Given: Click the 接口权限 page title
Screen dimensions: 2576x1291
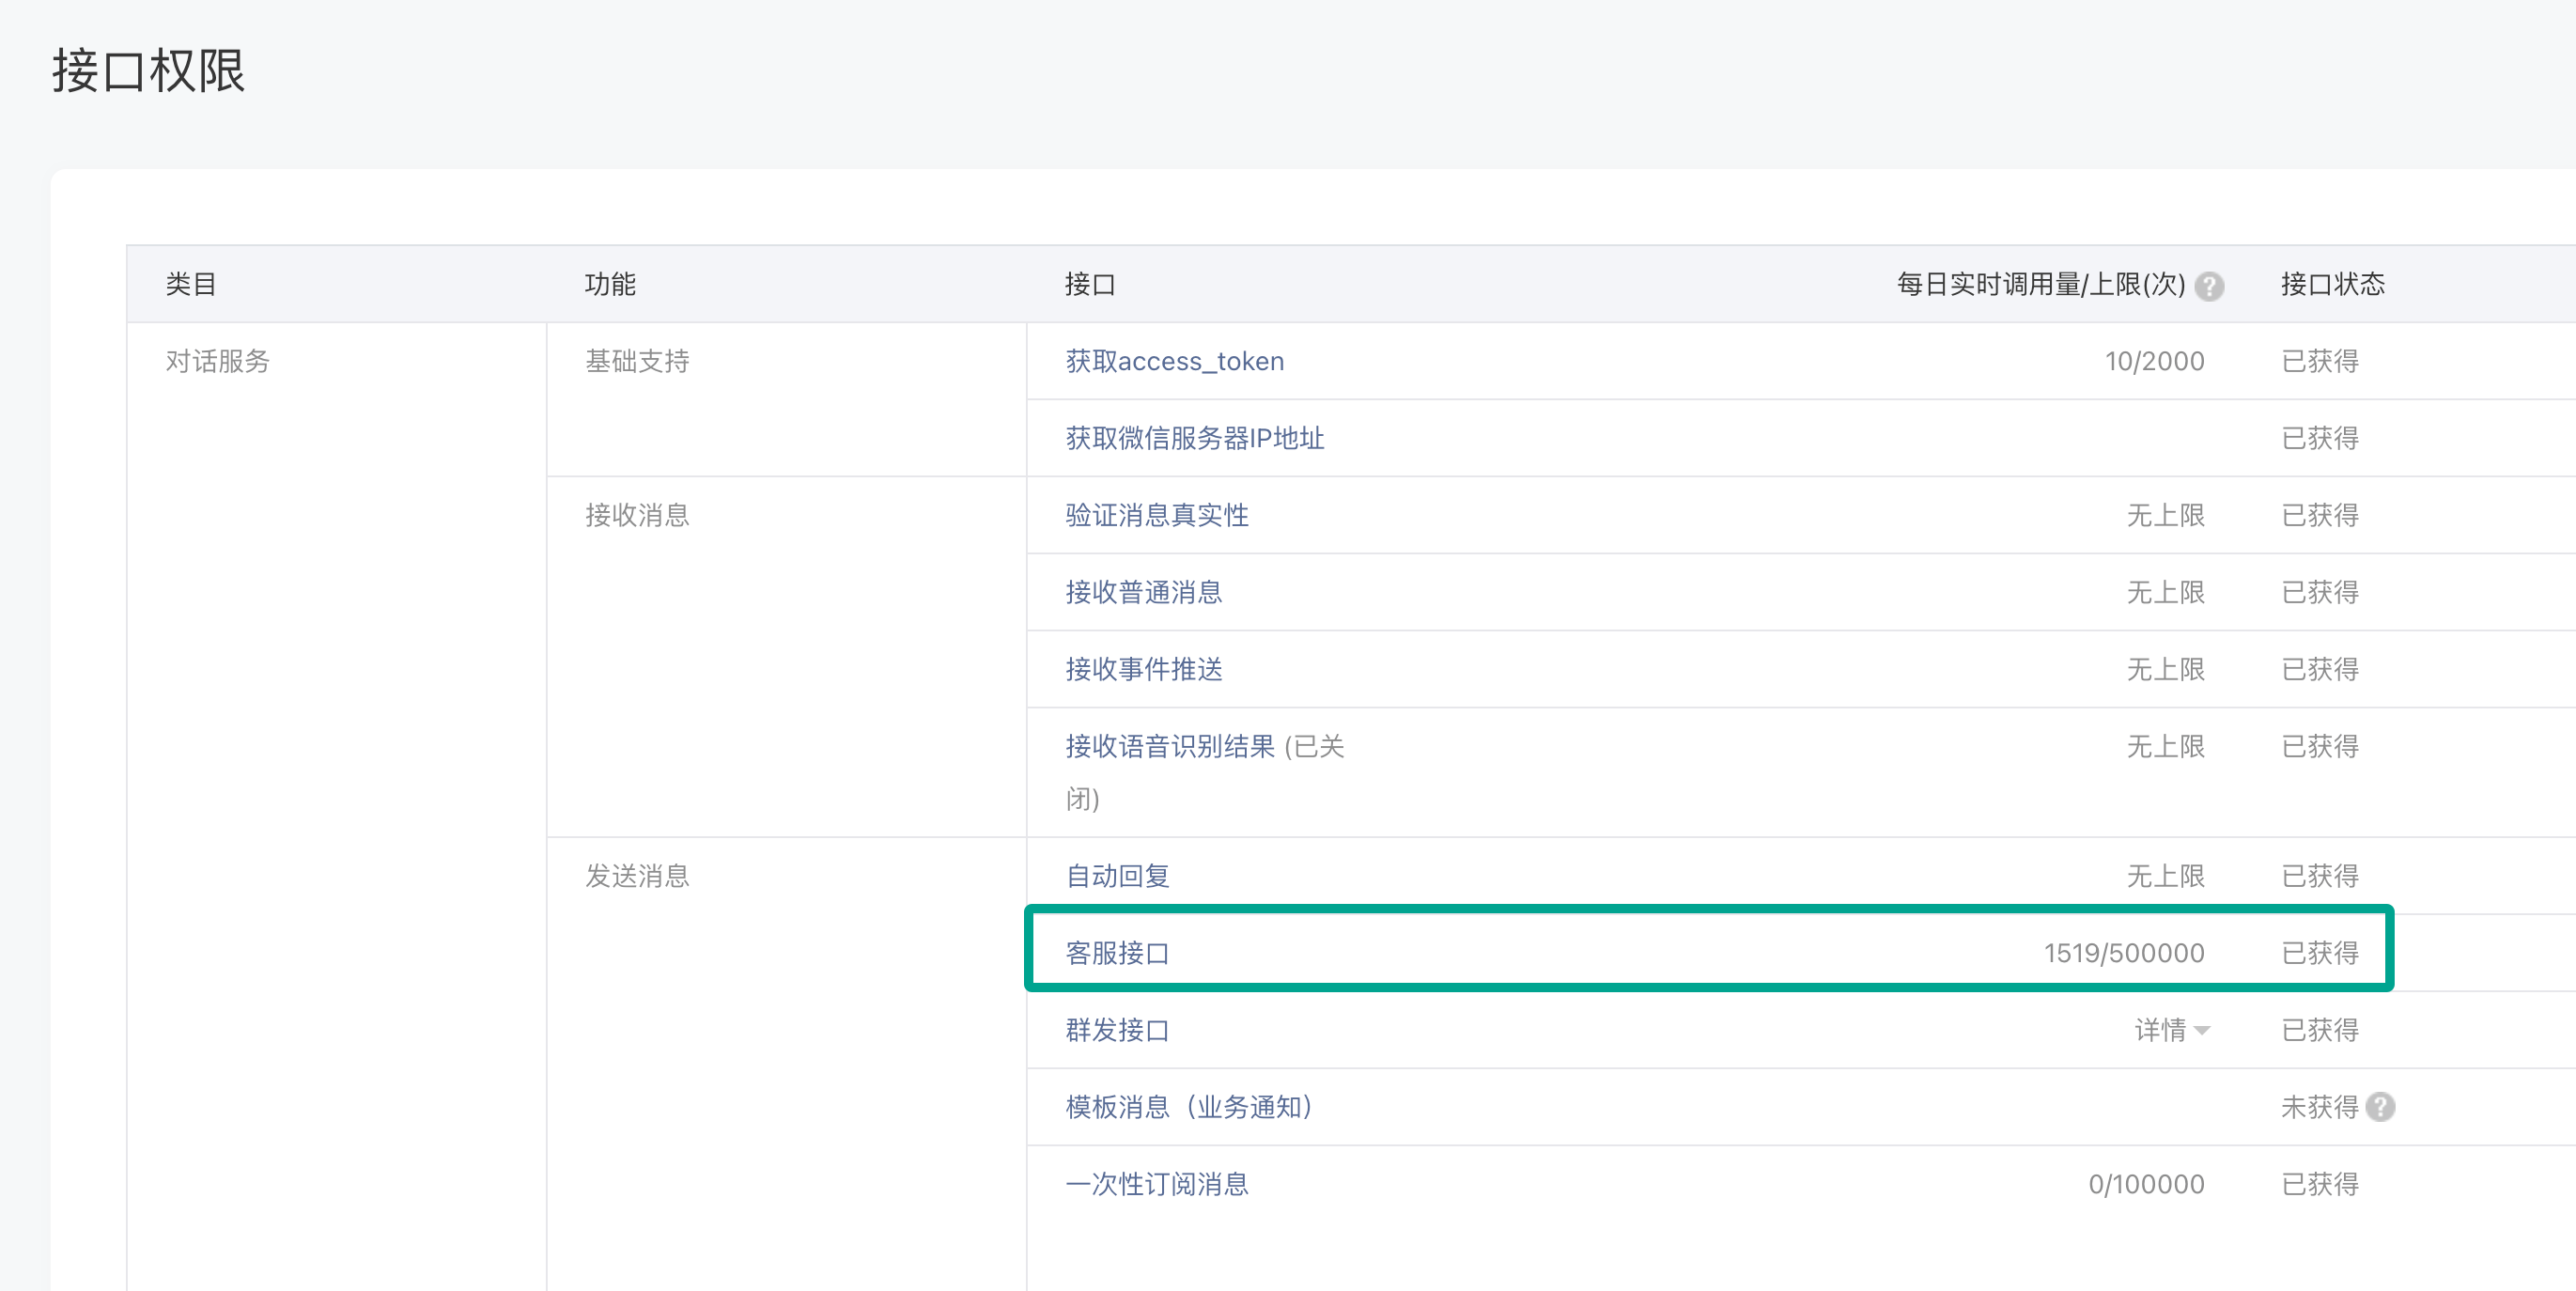Looking at the screenshot, I should coord(148,71).
